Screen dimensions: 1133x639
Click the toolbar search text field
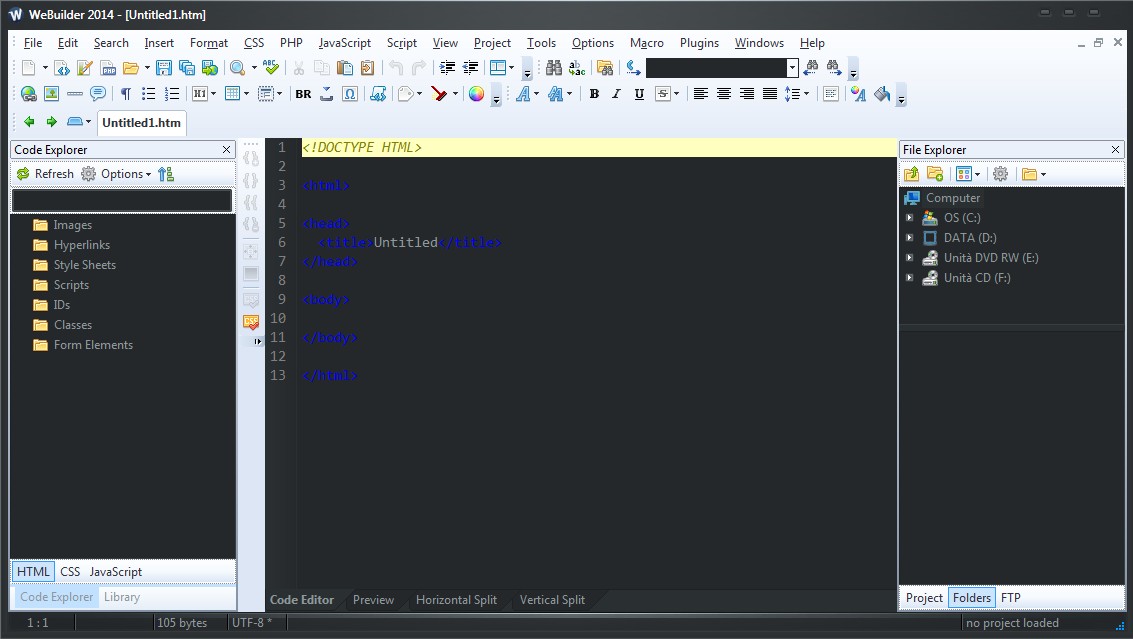pos(716,68)
